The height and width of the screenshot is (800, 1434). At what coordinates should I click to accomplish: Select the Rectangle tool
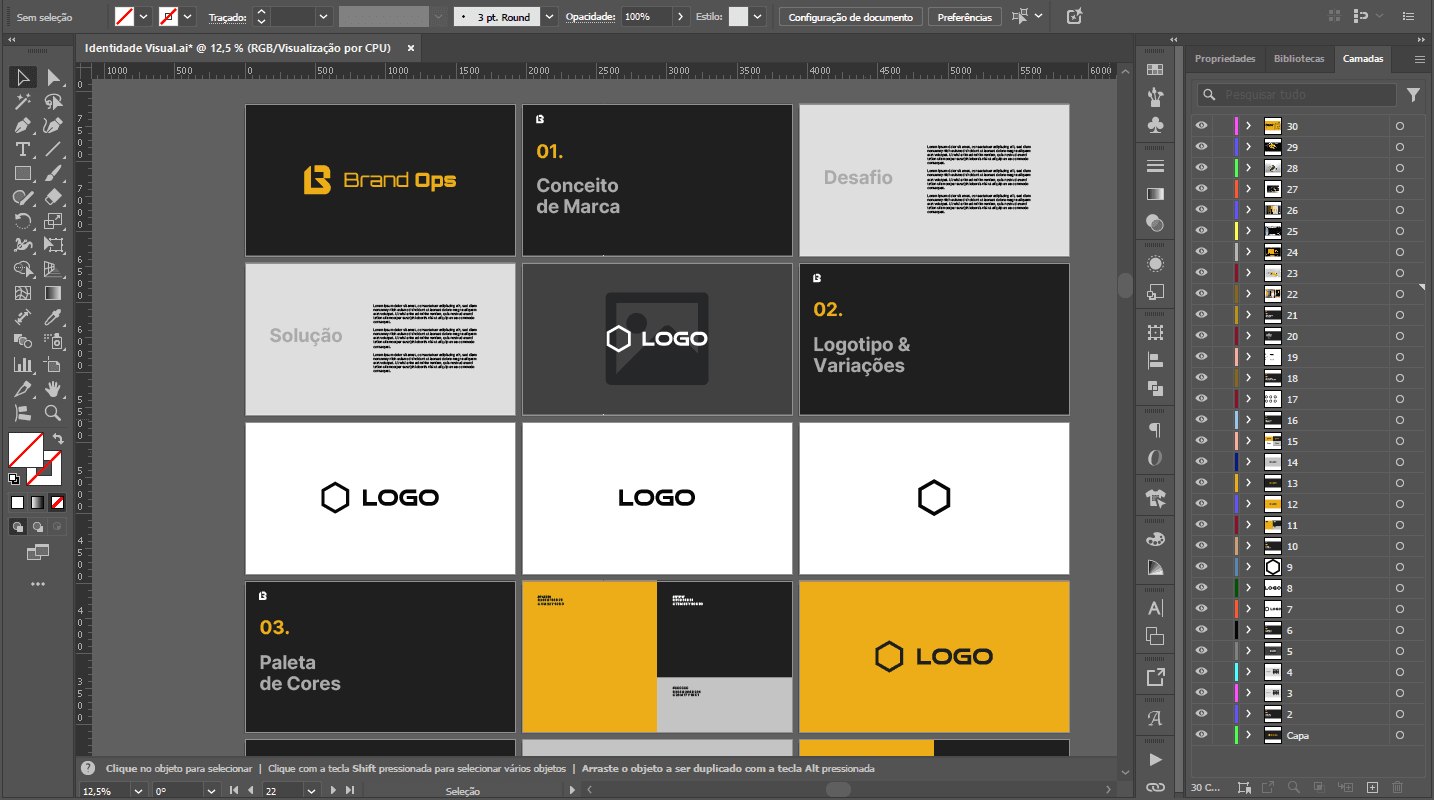[22, 173]
